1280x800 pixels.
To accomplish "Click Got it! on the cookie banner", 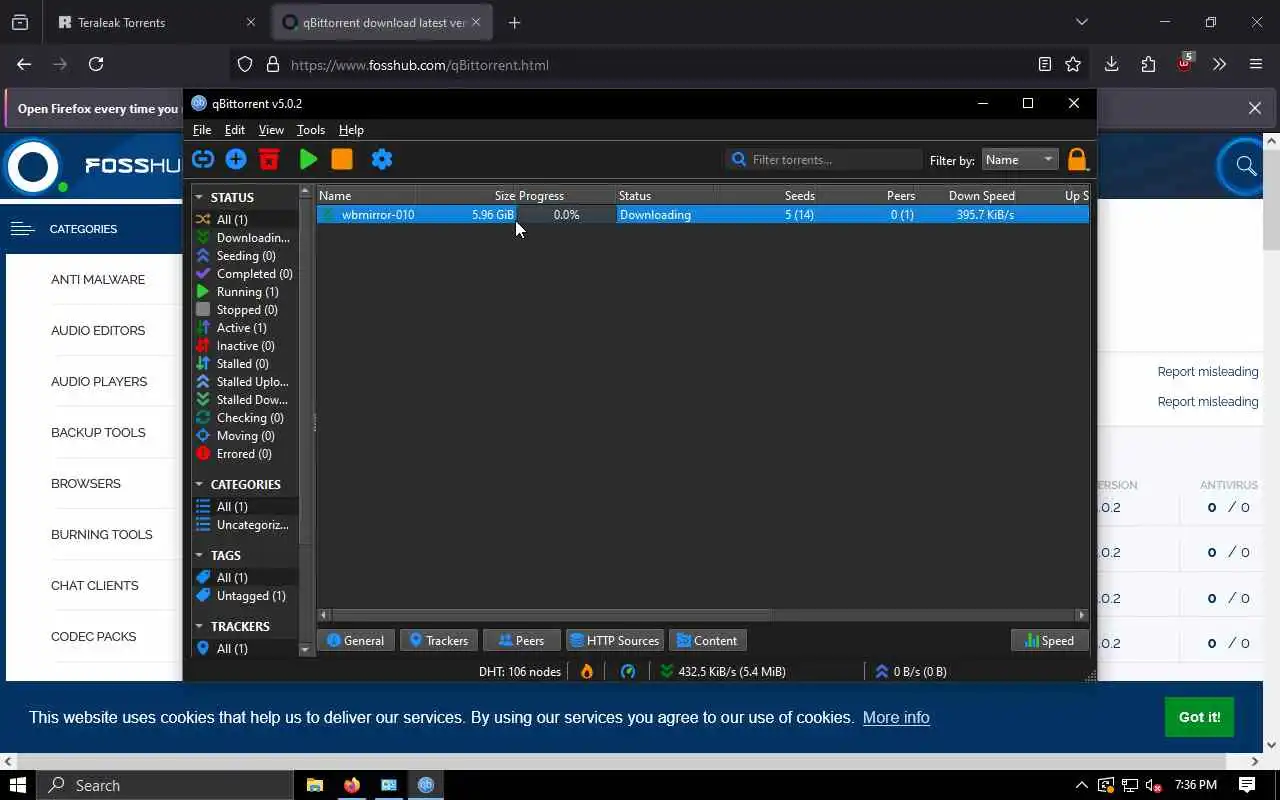I will tap(1199, 717).
